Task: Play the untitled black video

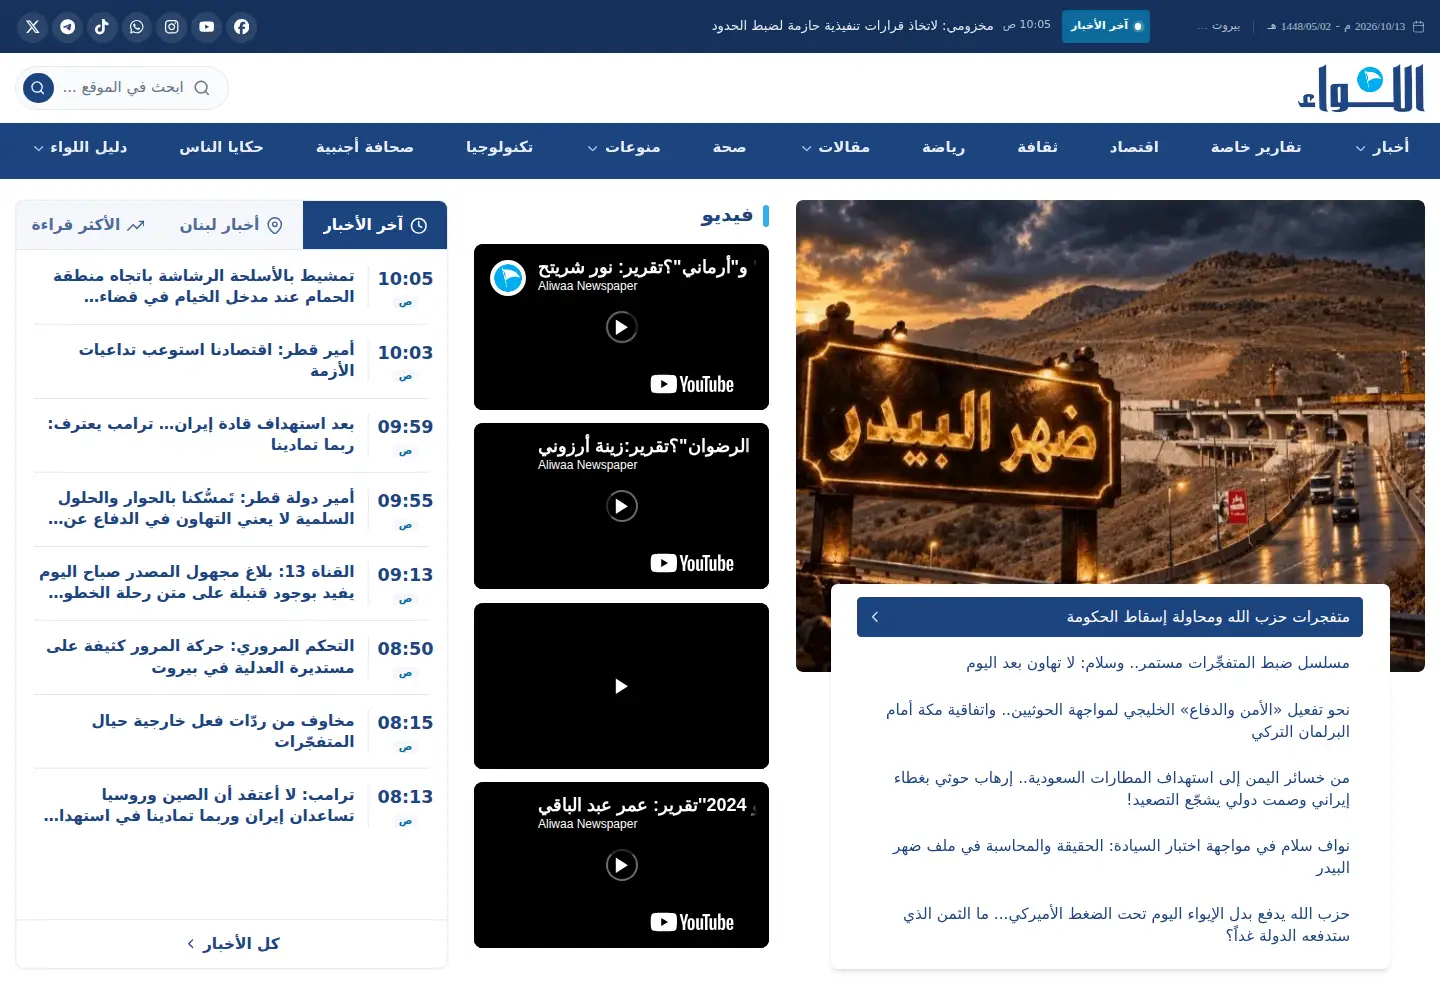Action: [x=621, y=686]
